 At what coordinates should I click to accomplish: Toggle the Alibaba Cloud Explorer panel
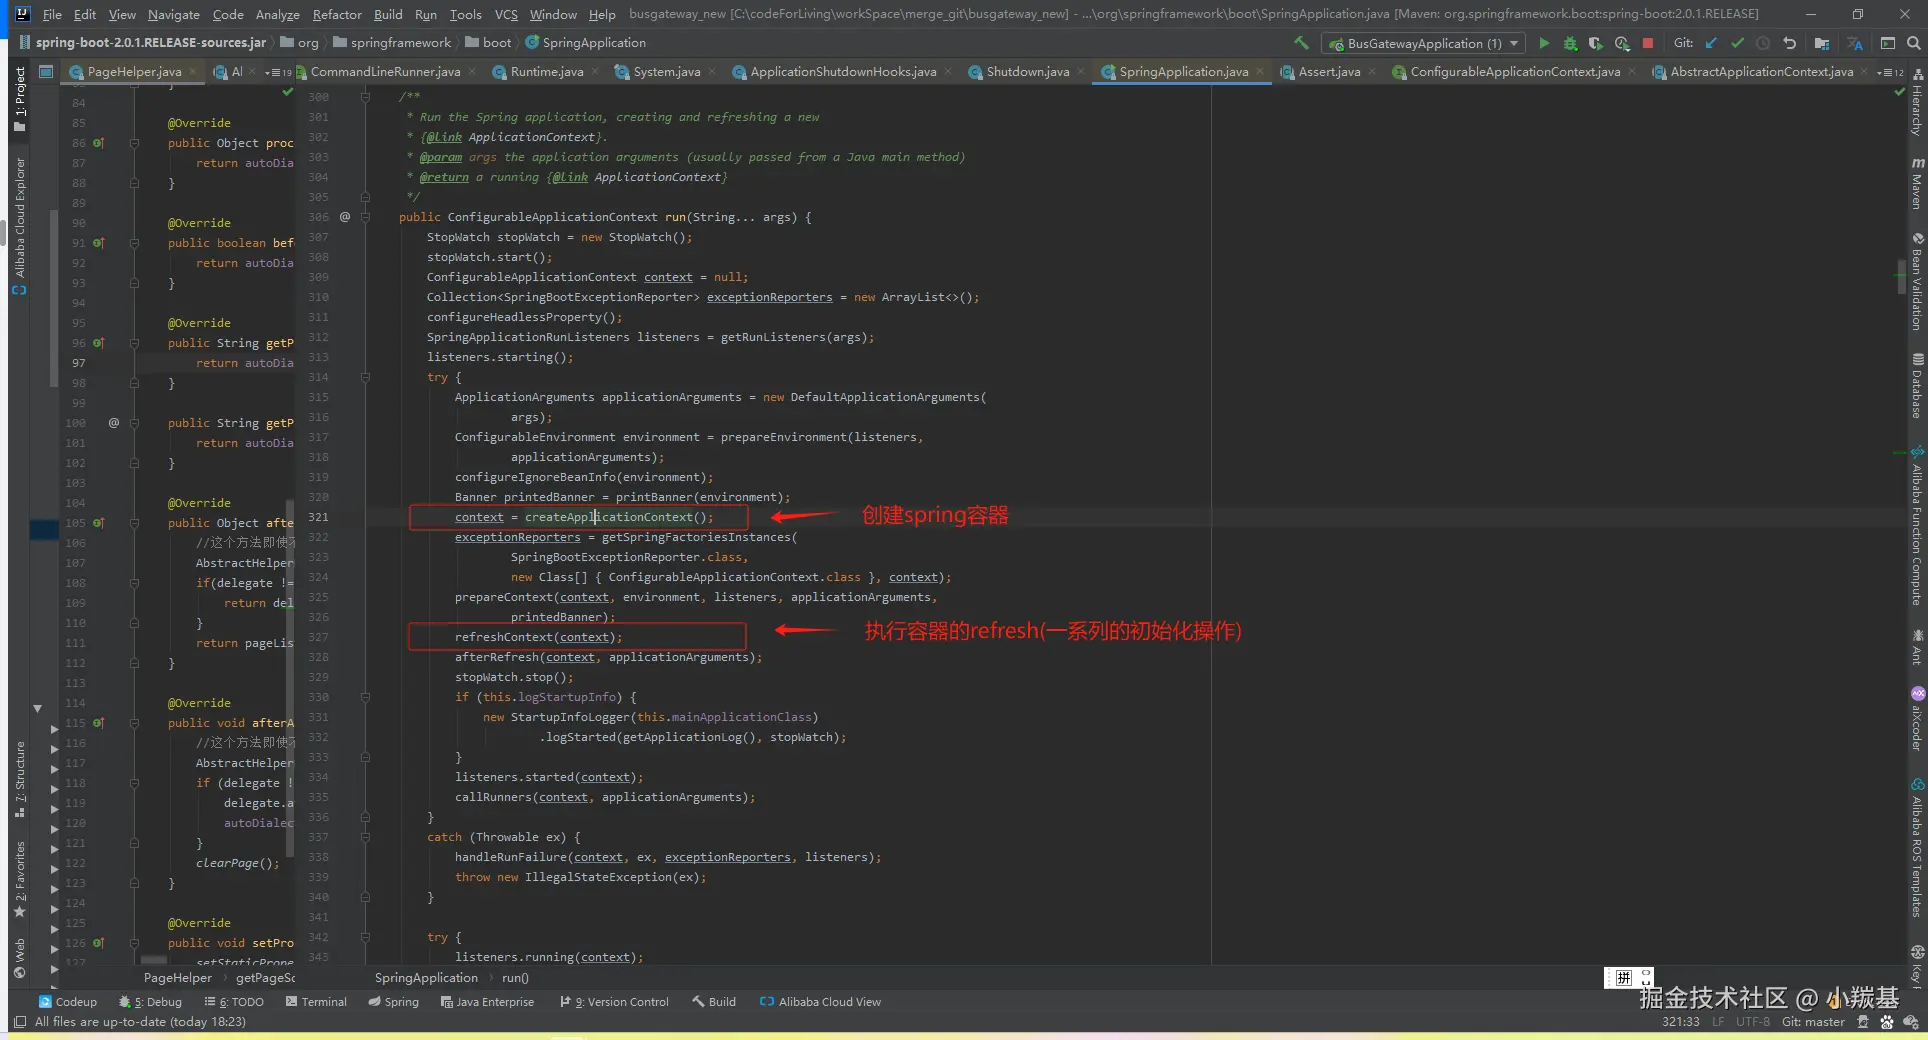(x=20, y=226)
